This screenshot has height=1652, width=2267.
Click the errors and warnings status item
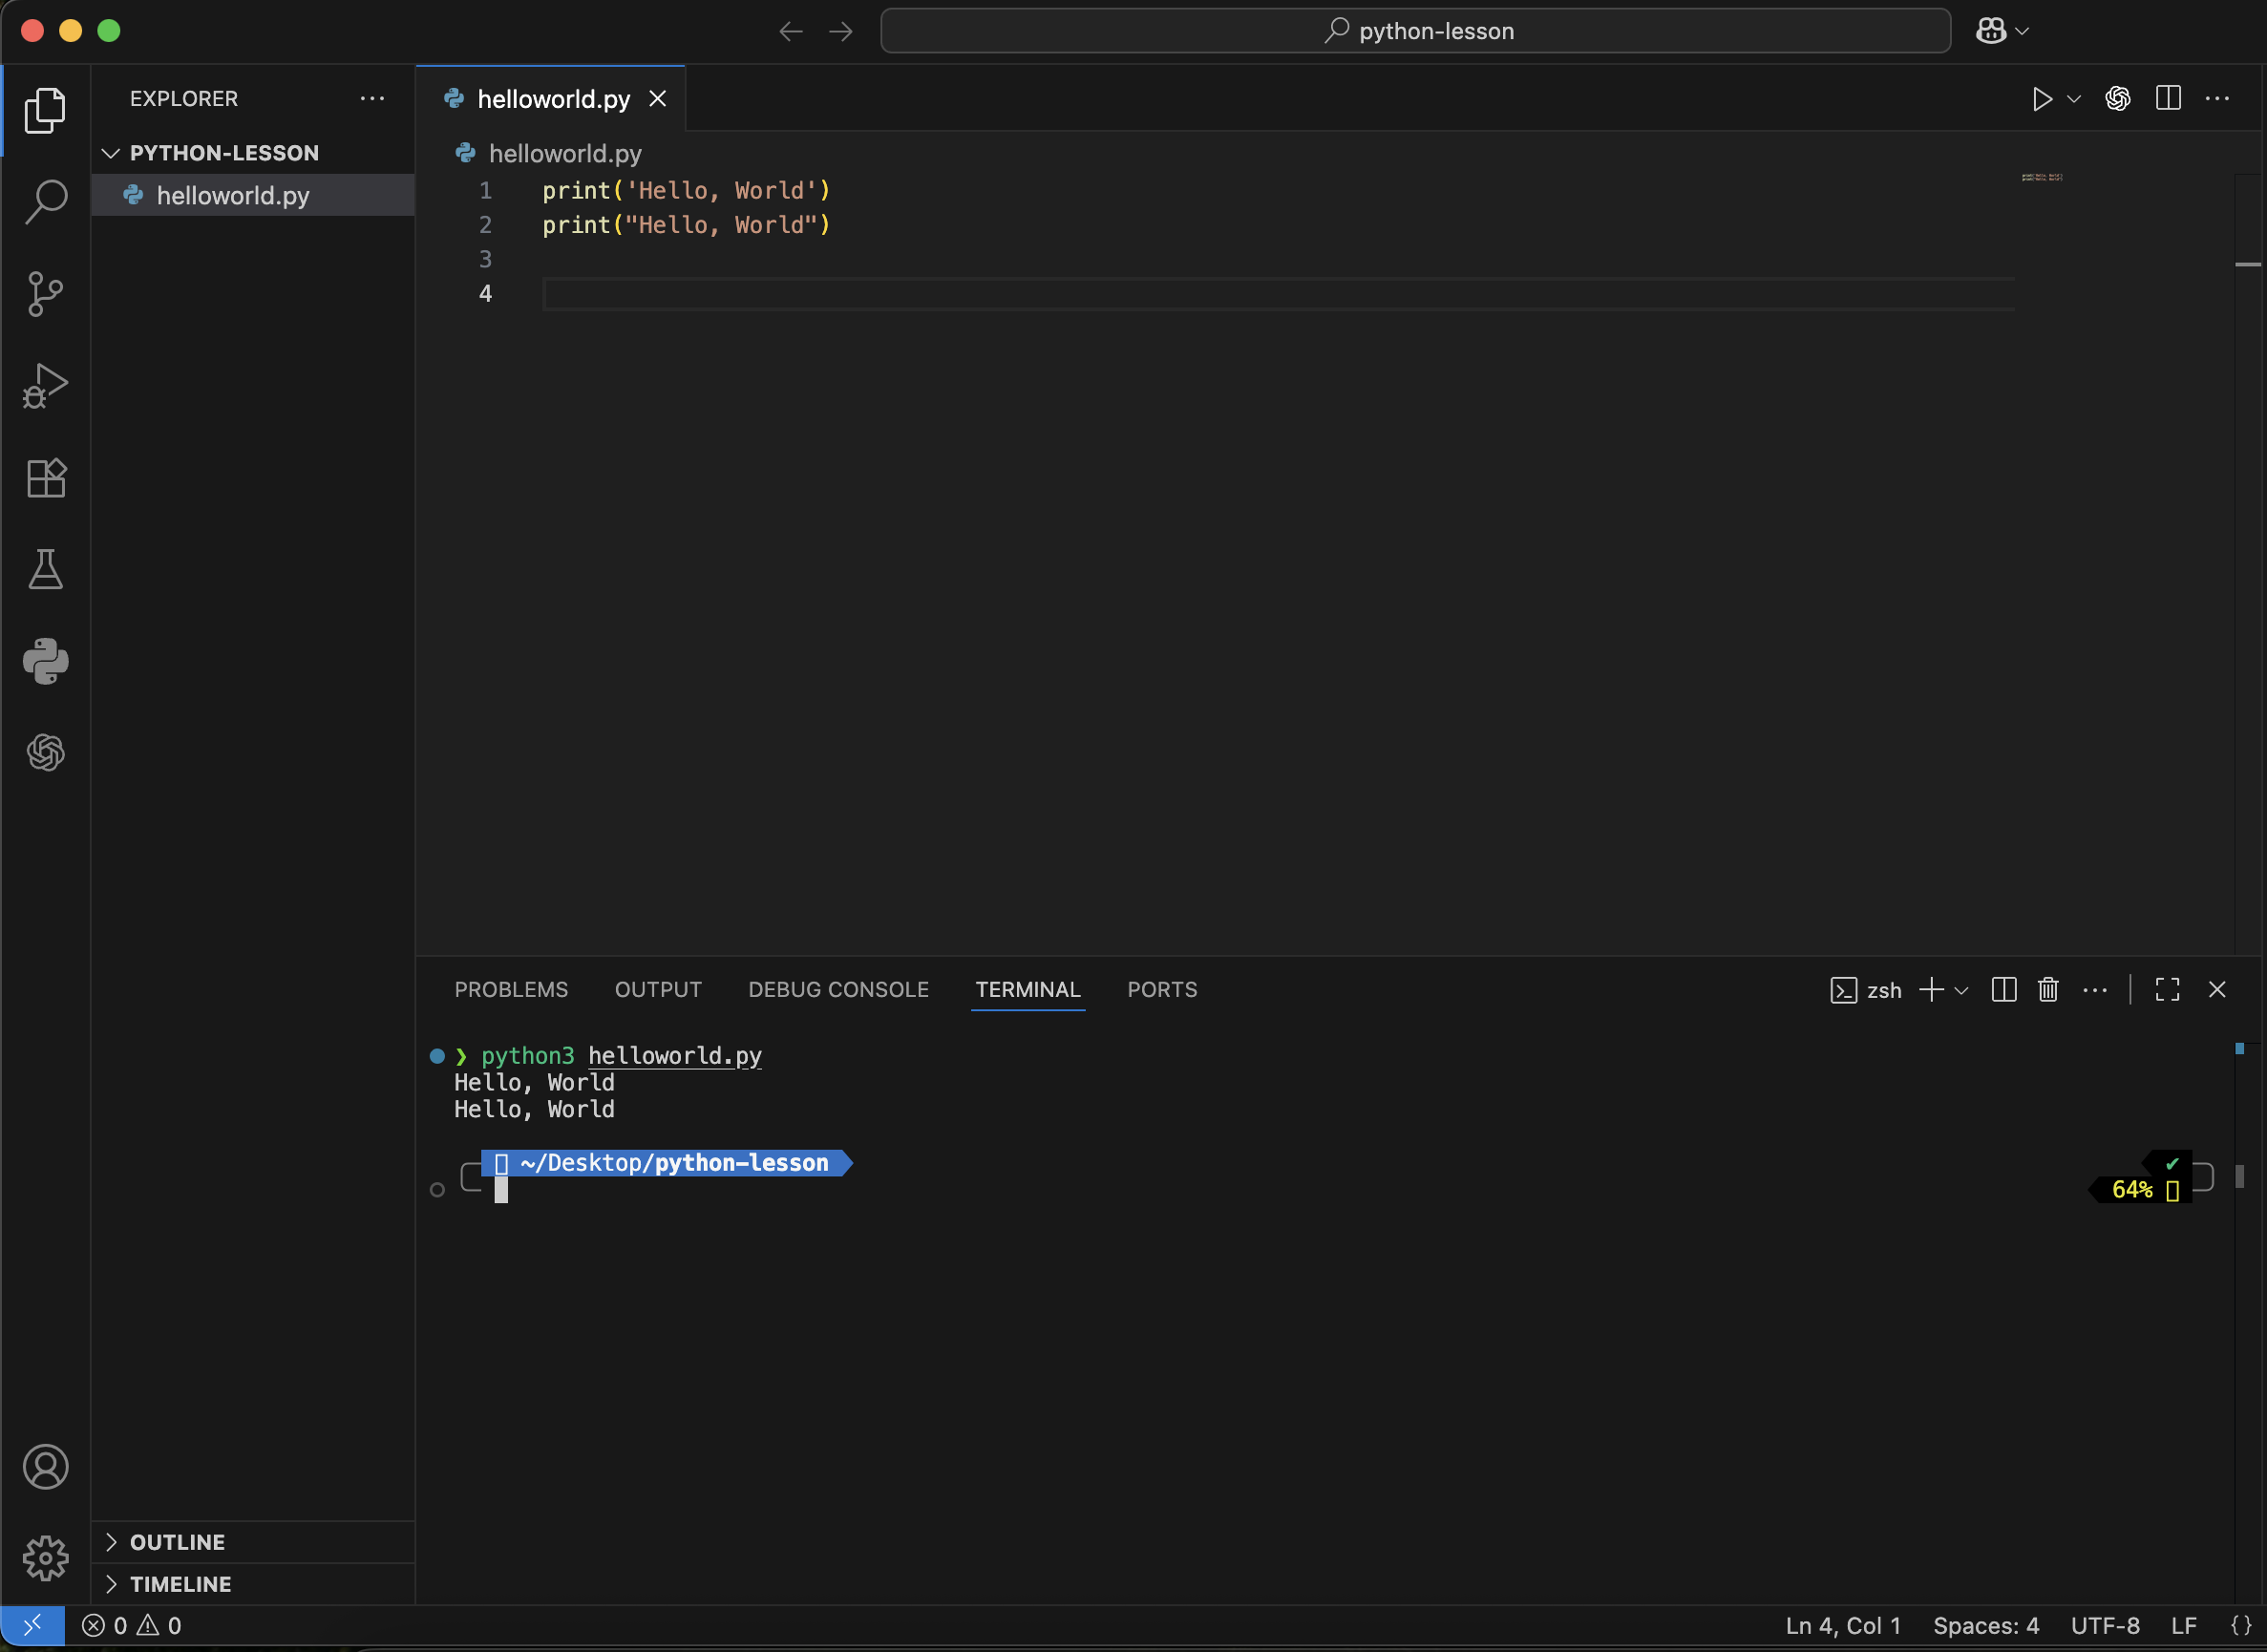pyautogui.click(x=132, y=1625)
